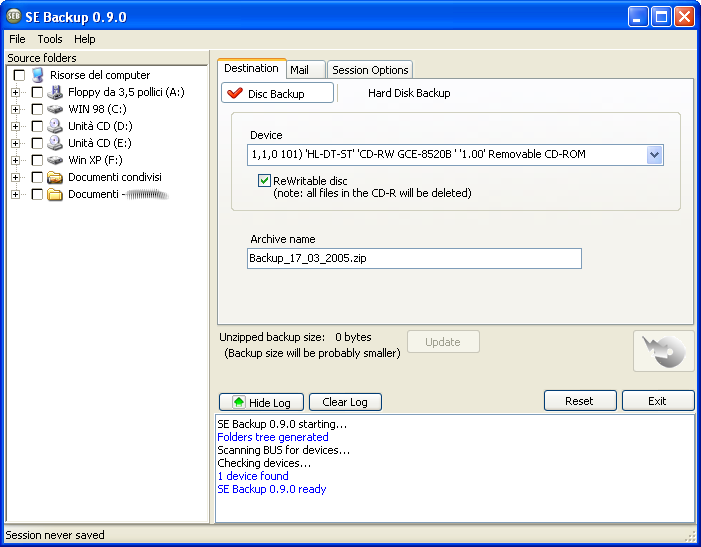Check the Unità CD (E:) checkbox
This screenshot has width=701, height=547.
(x=37, y=143)
